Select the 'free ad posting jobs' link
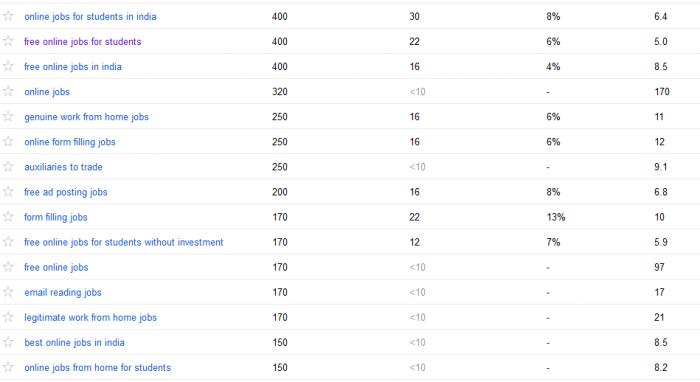 tap(66, 192)
